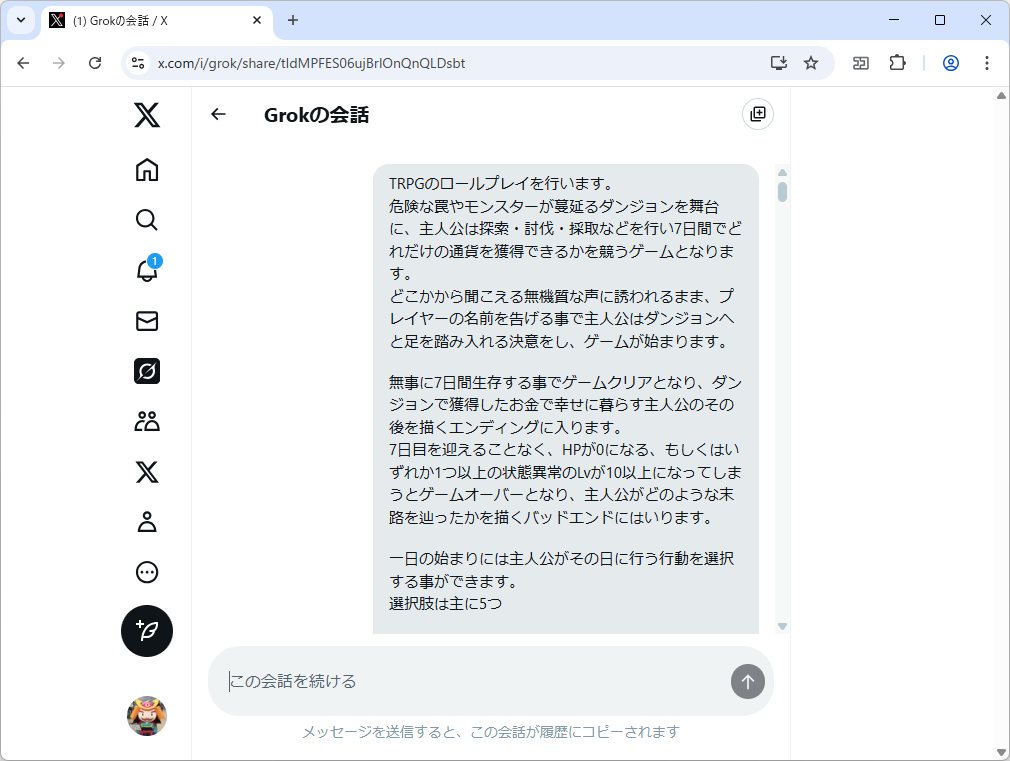View your Communities
Screen dimensions: 1010x761
[x=146, y=421]
